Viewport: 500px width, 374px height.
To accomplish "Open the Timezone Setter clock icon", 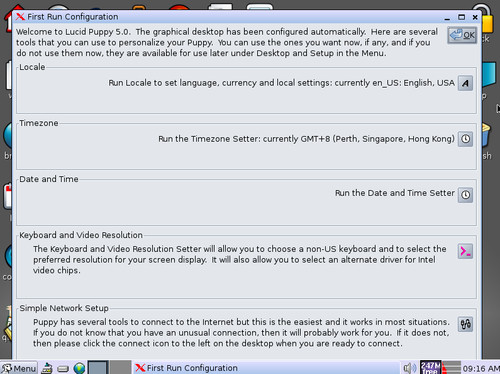I will click(x=465, y=139).
